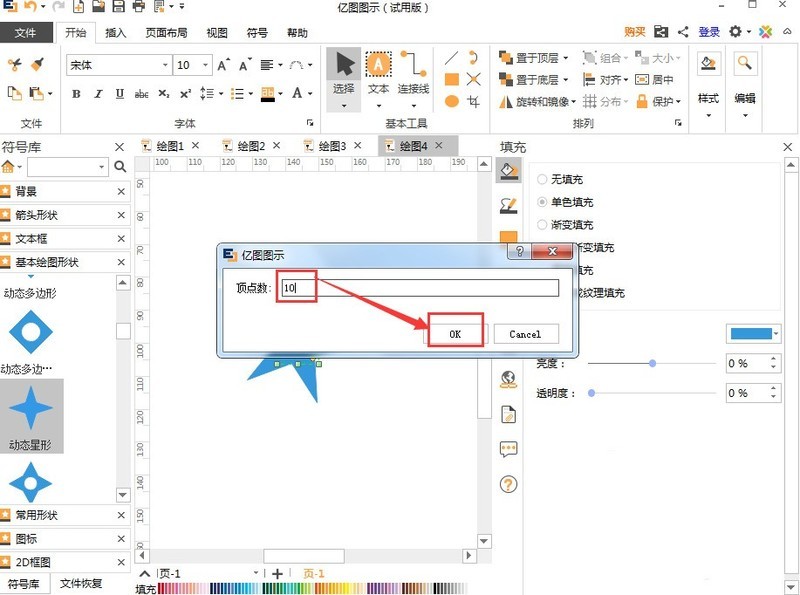Screen dimensions: 800x595
Task: Open the comment bubble panel icon
Action: pyautogui.click(x=508, y=449)
